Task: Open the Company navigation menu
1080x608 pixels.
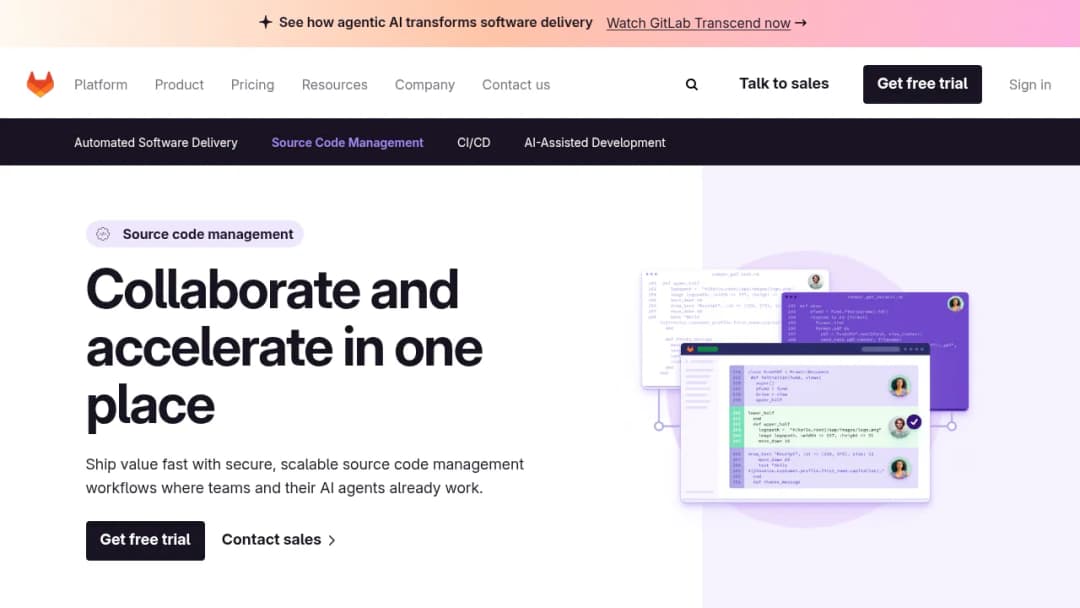Action: pyautogui.click(x=425, y=85)
